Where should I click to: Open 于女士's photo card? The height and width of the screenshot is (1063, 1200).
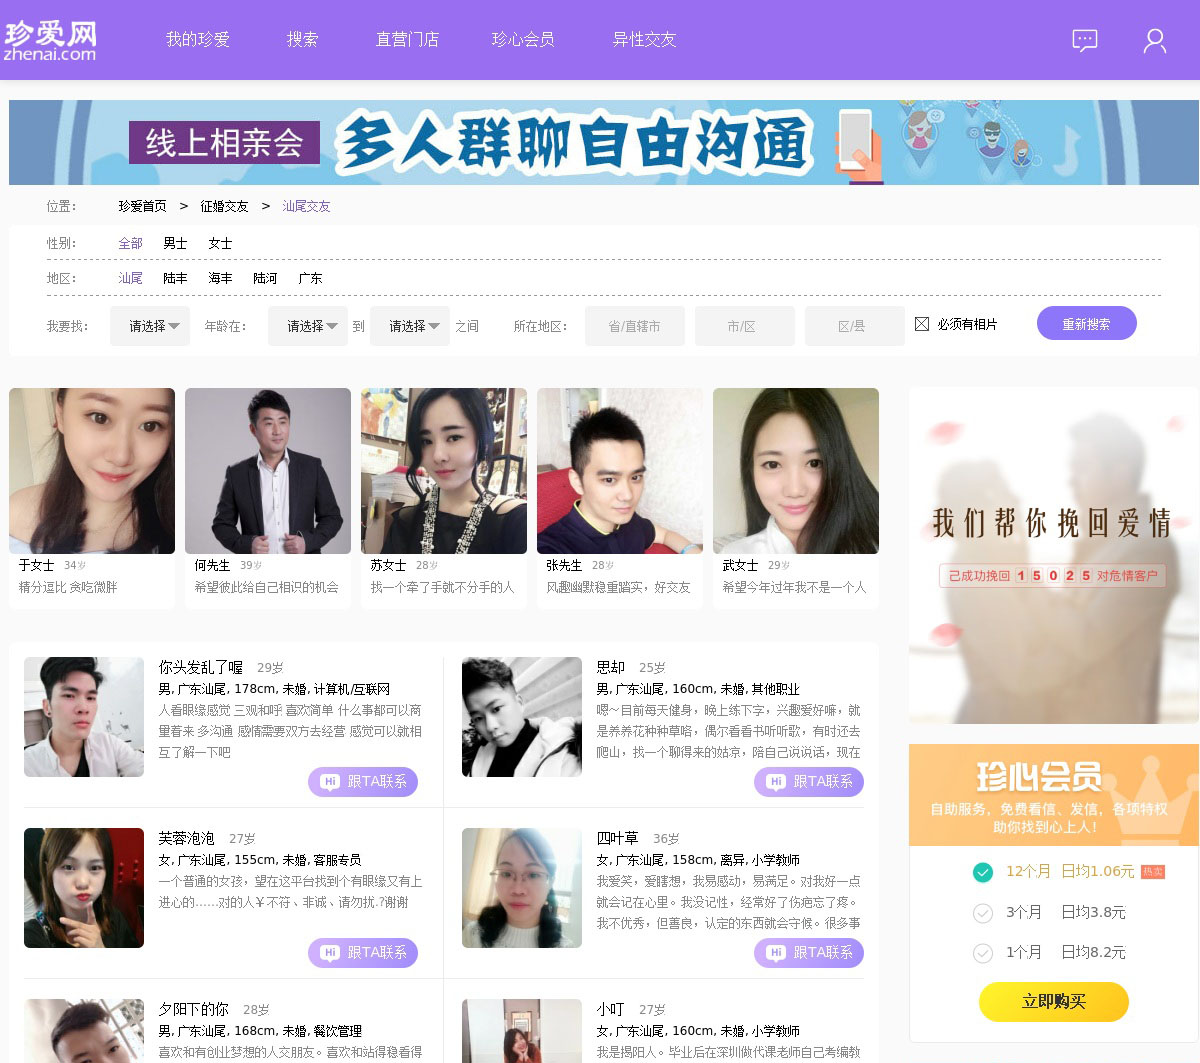tap(92, 471)
